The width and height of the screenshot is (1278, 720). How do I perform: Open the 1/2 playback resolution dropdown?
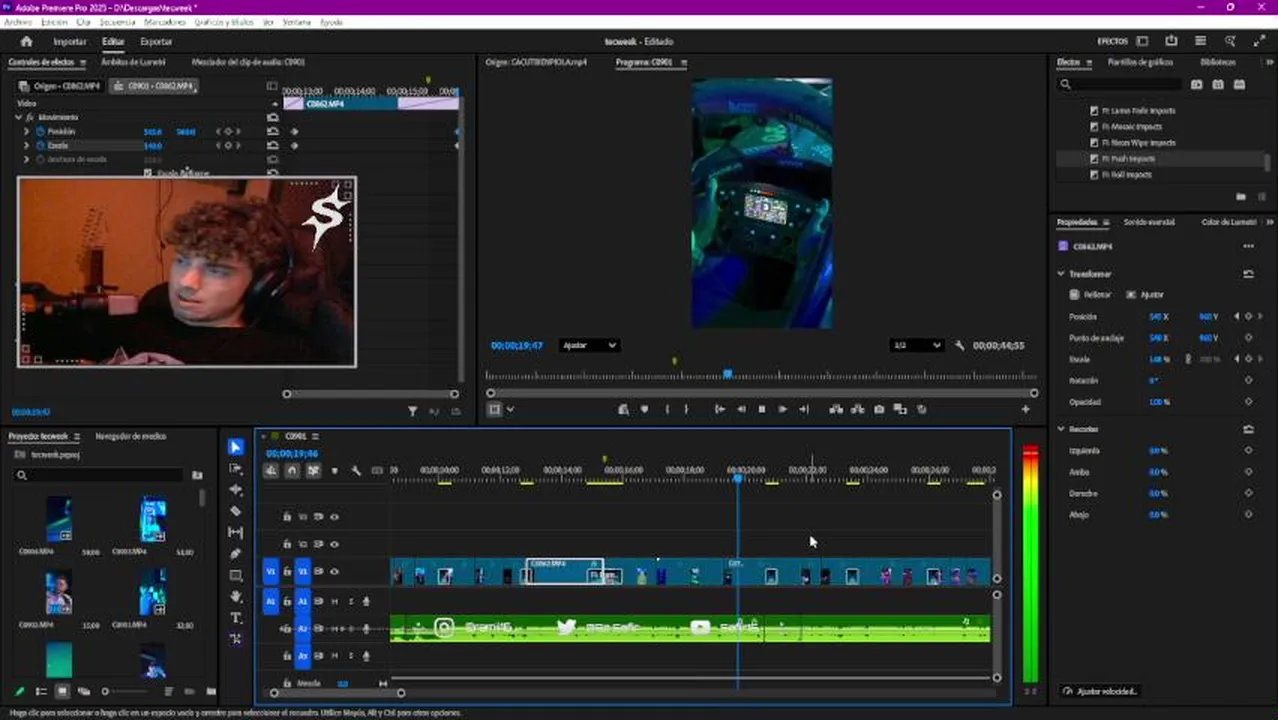pos(916,345)
